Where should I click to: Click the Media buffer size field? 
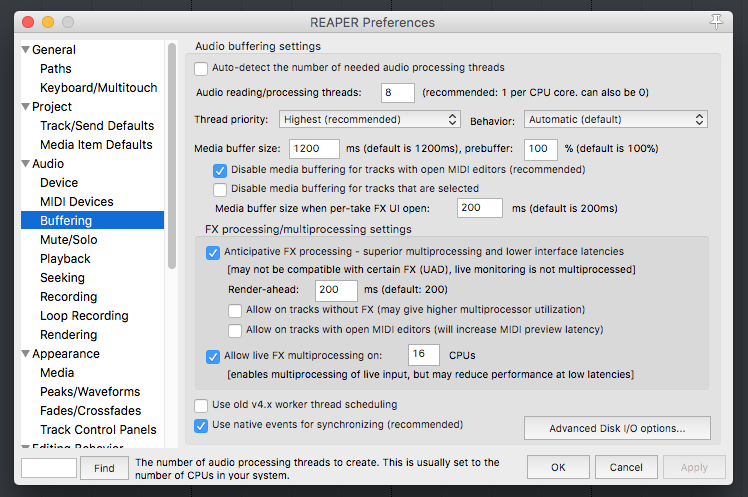tap(314, 149)
